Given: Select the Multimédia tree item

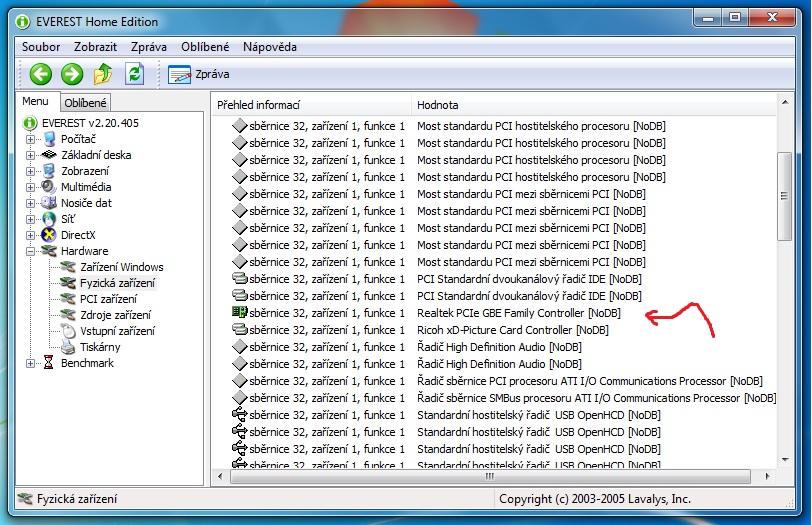Looking at the screenshot, I should (86, 187).
